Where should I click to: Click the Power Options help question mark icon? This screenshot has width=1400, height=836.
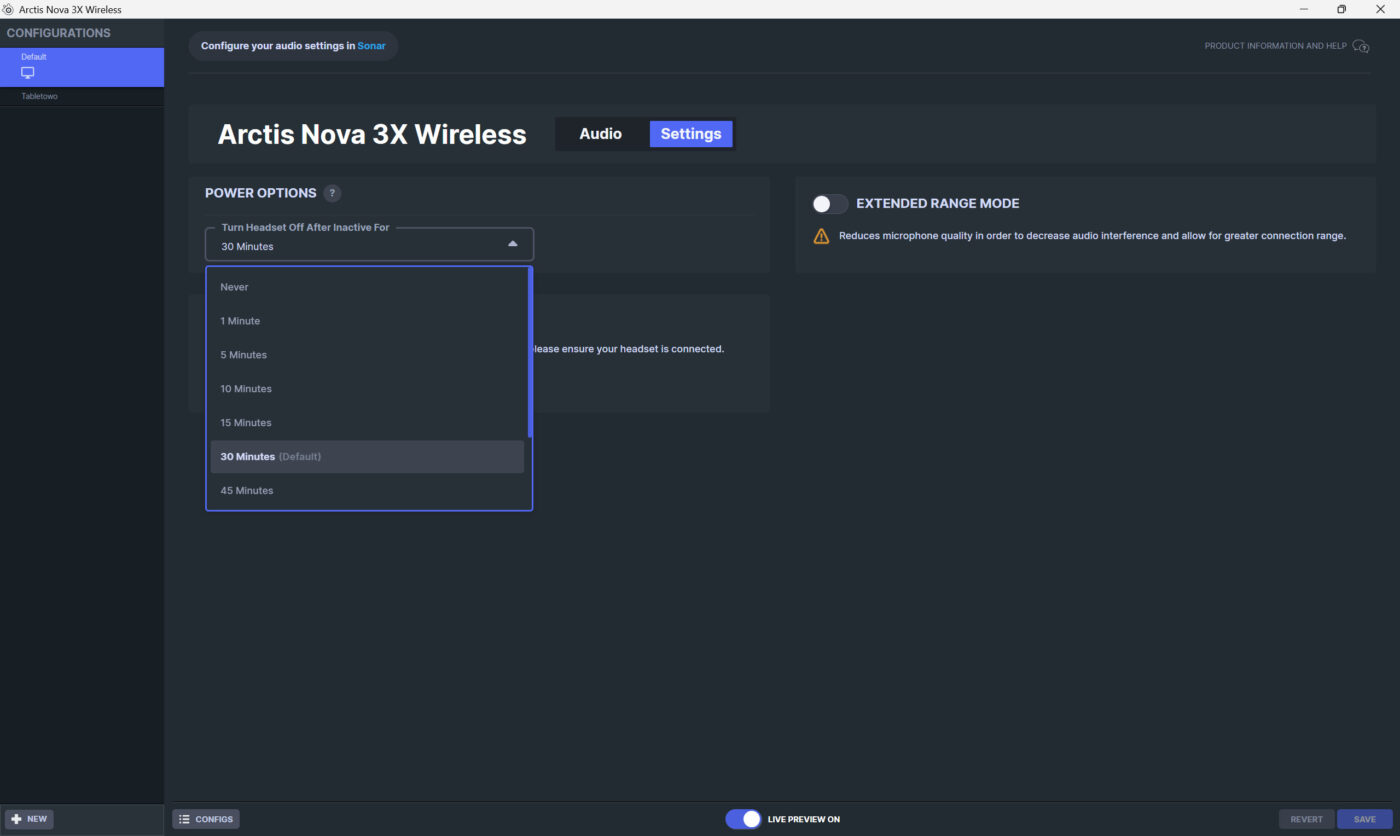pyautogui.click(x=332, y=193)
